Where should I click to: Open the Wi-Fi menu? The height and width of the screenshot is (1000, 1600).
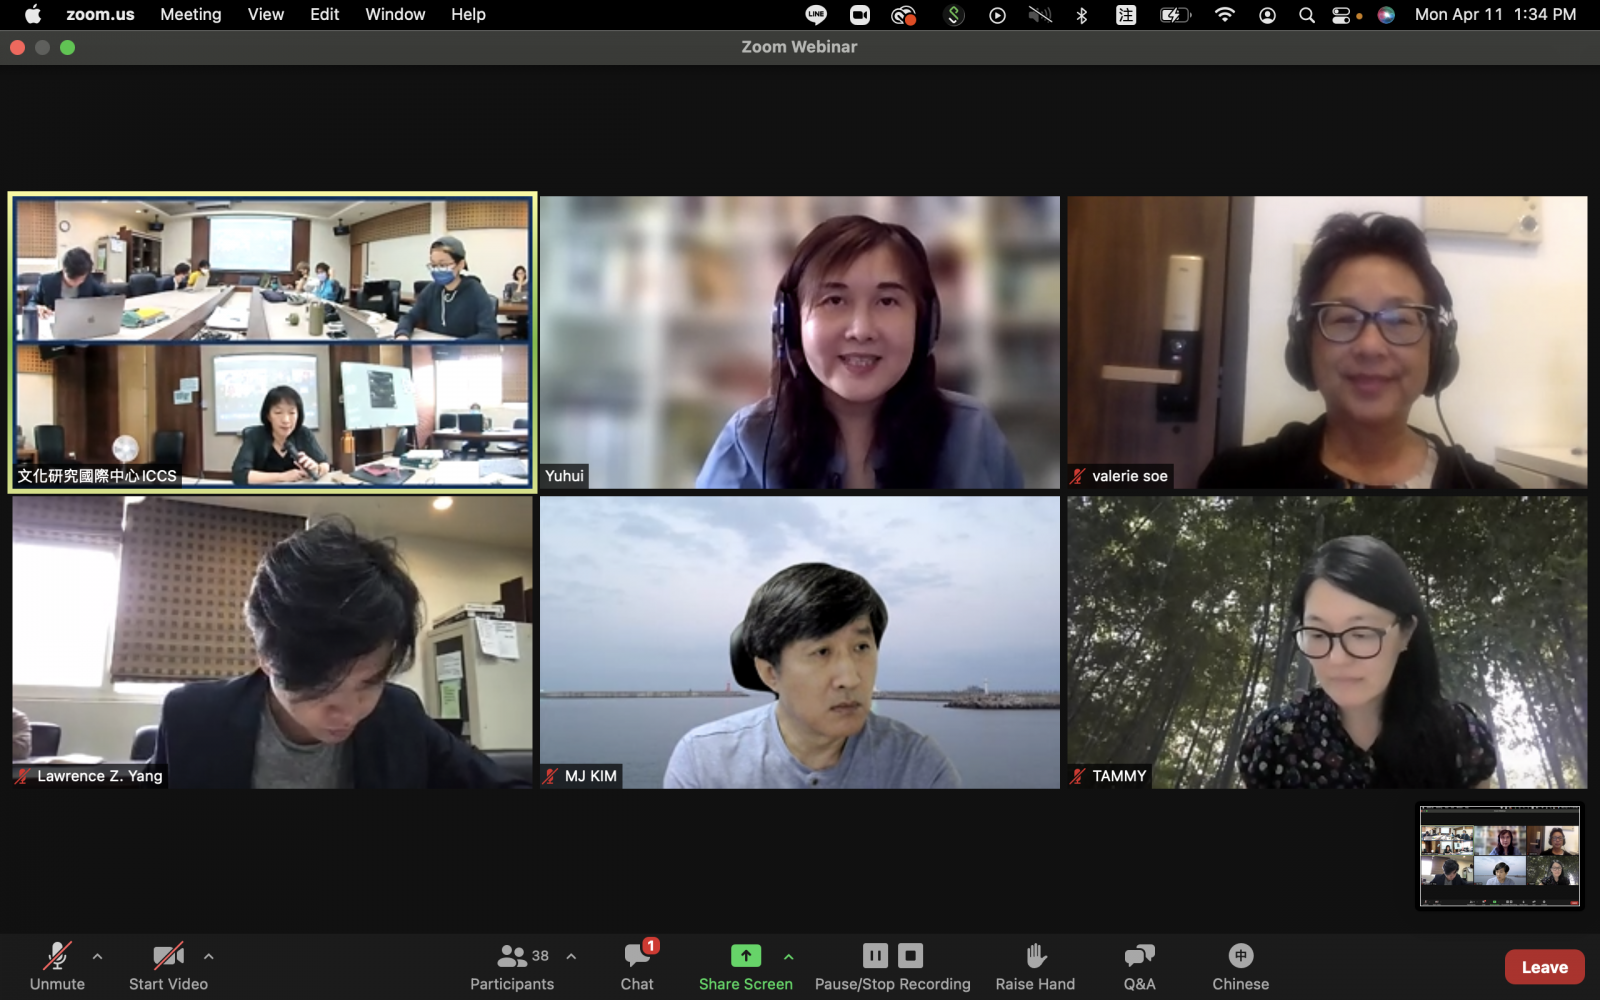[x=1224, y=14]
